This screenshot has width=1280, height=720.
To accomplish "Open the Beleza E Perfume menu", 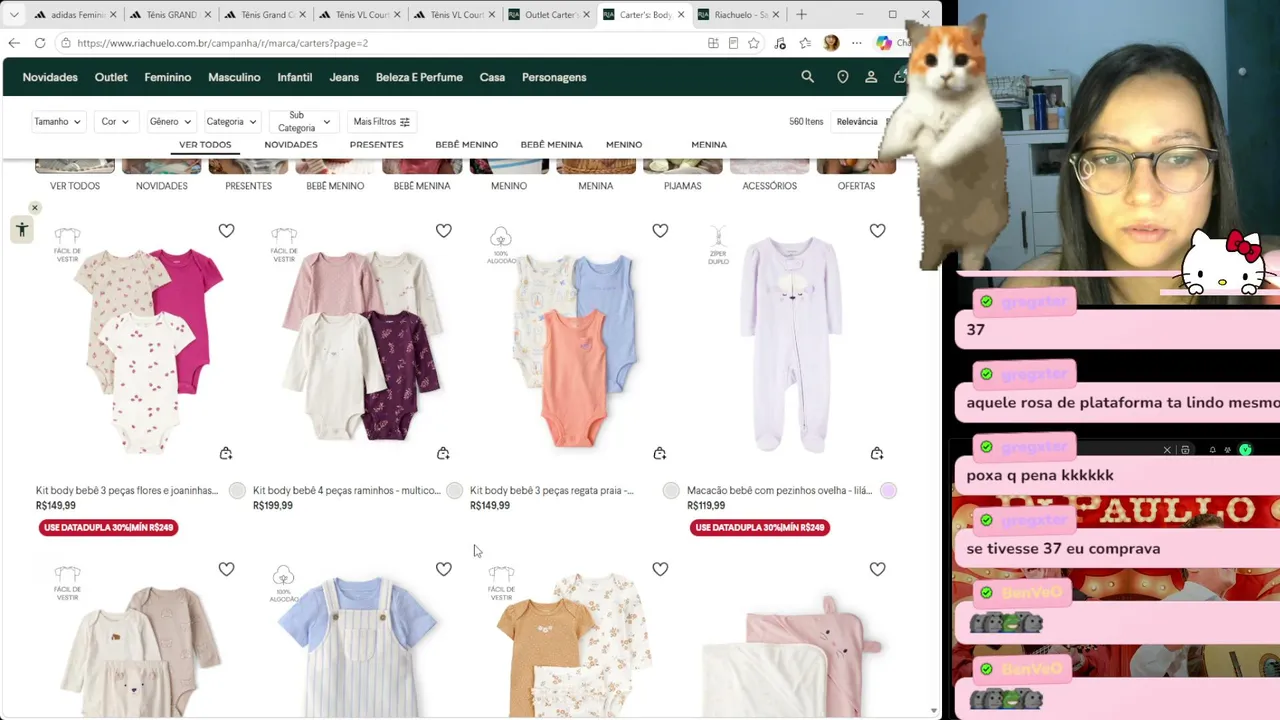I will pyautogui.click(x=419, y=77).
